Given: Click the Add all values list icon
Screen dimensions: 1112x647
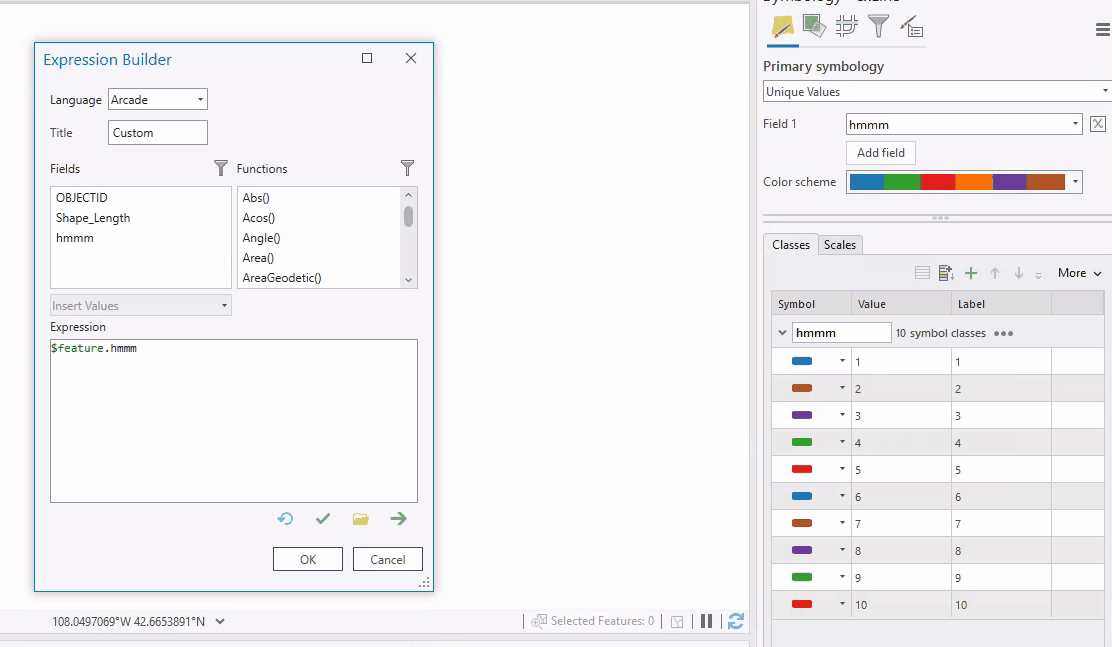Looking at the screenshot, I should tap(922, 273).
